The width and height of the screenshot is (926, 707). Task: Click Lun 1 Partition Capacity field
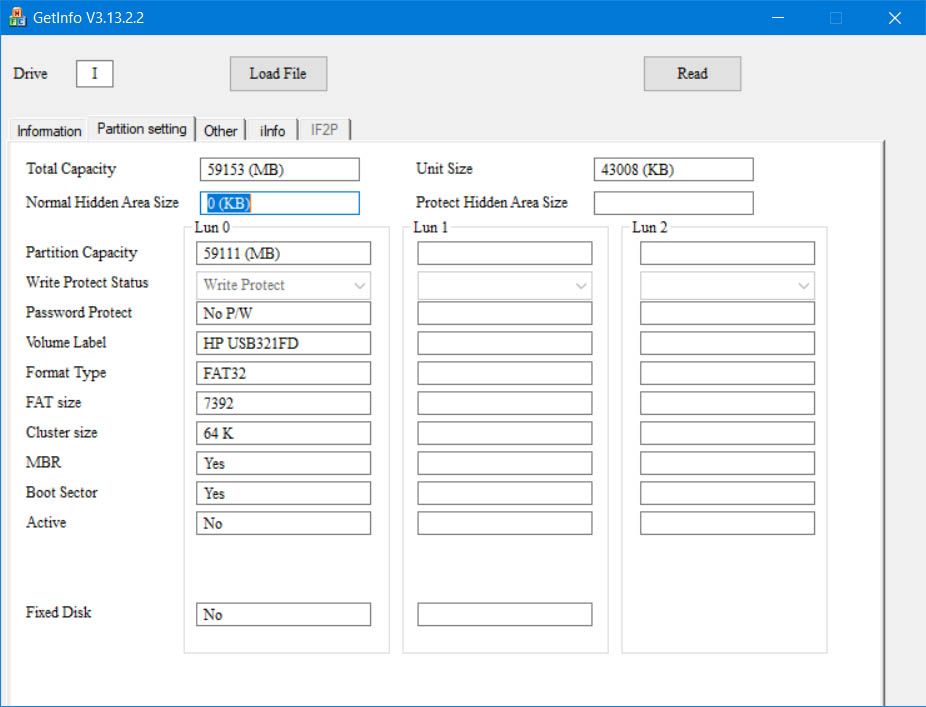(504, 253)
